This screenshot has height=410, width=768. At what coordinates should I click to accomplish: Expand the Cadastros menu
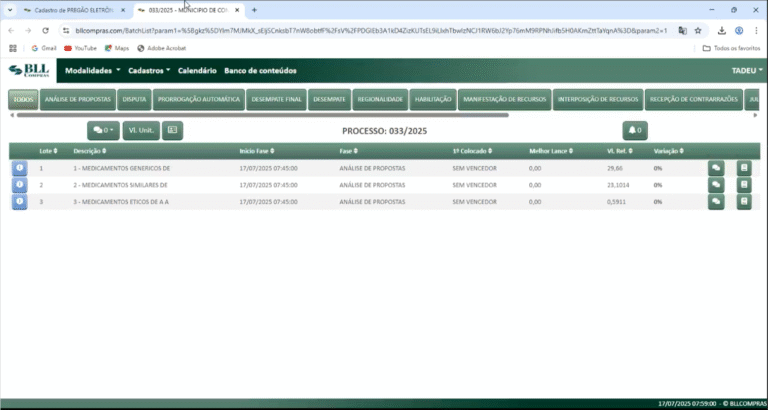point(149,71)
